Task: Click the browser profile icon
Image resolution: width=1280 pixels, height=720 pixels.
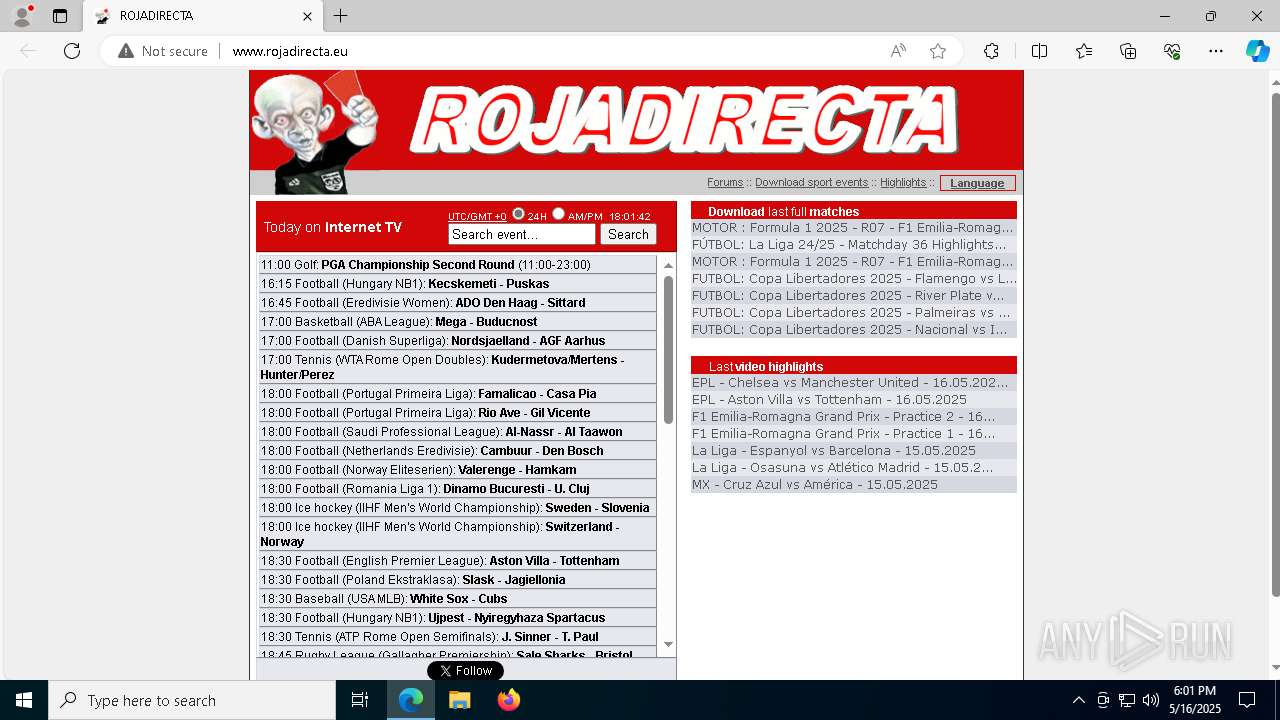Action: click(22, 16)
